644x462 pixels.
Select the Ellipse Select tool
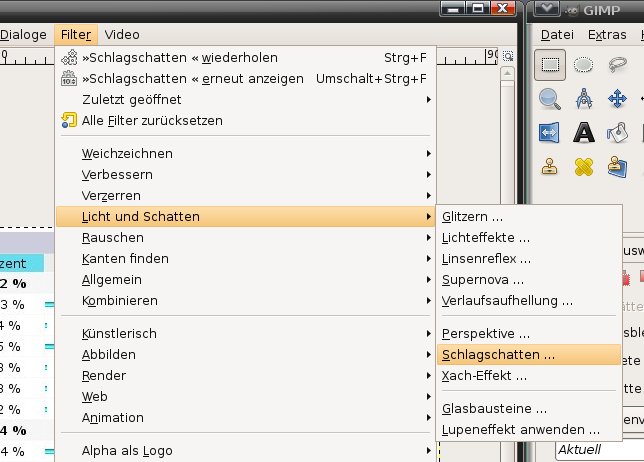(583, 66)
